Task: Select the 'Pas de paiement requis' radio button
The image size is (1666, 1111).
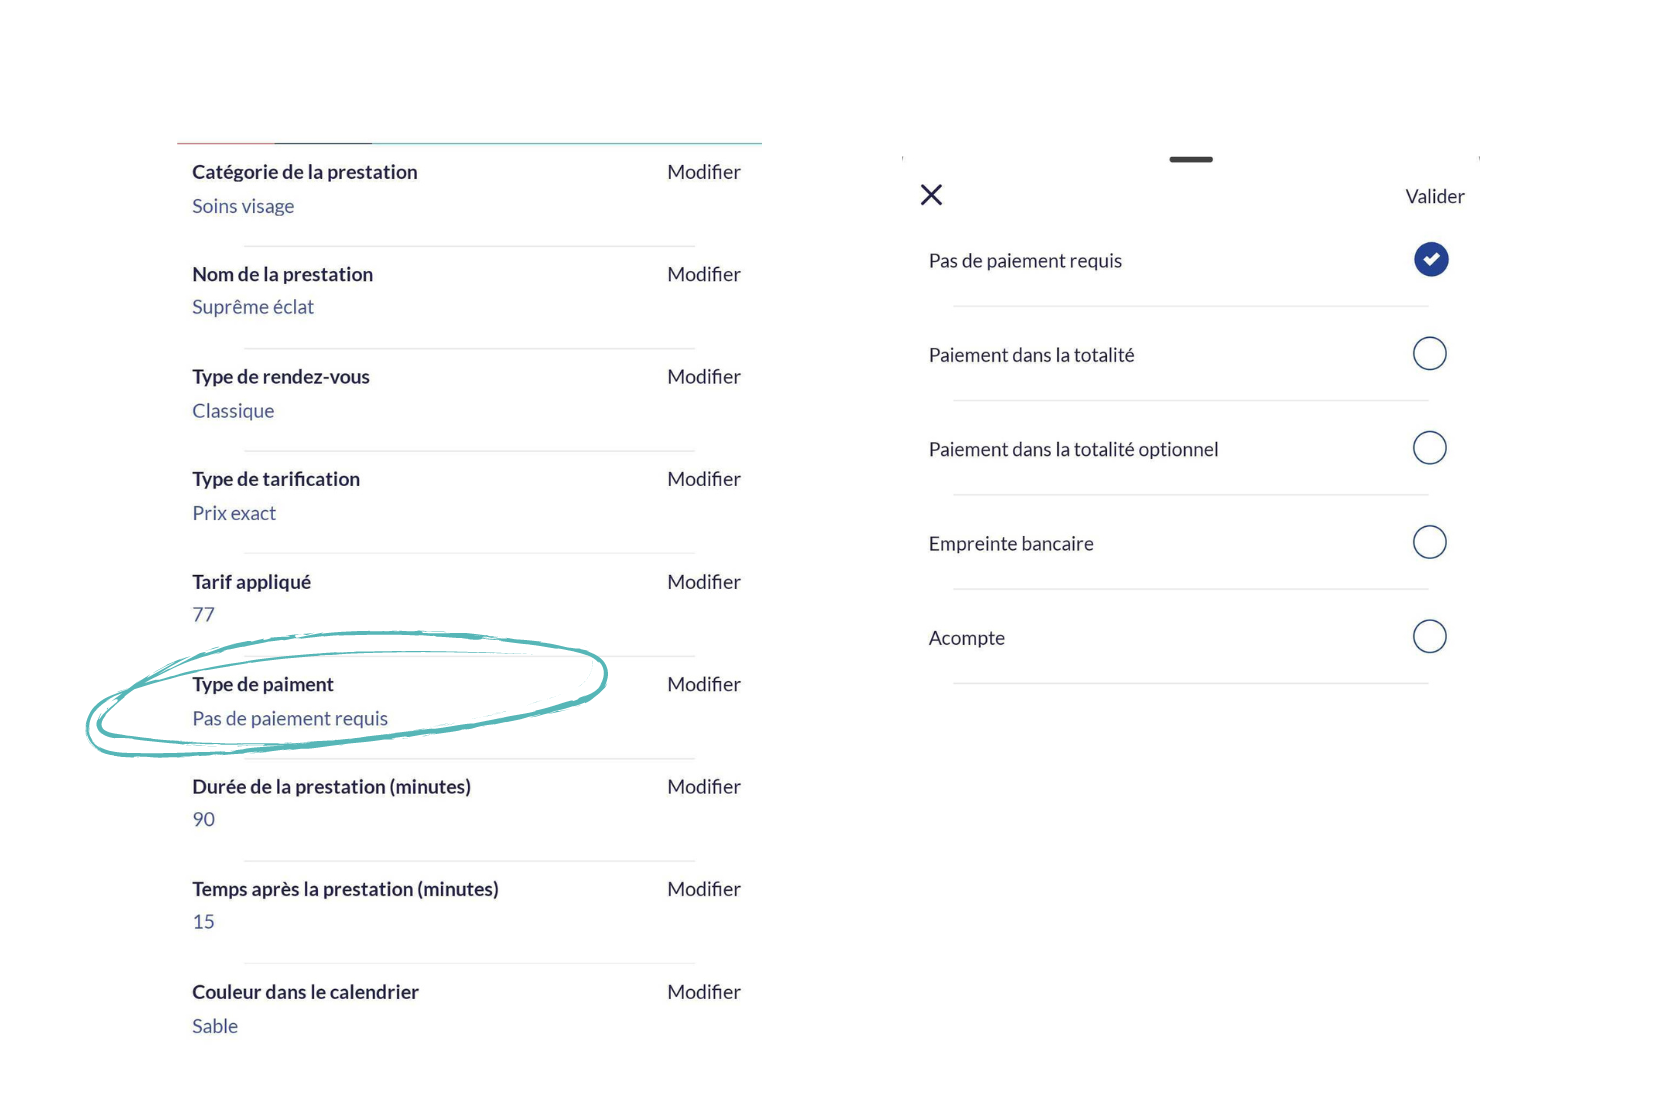Action: coord(1430,260)
